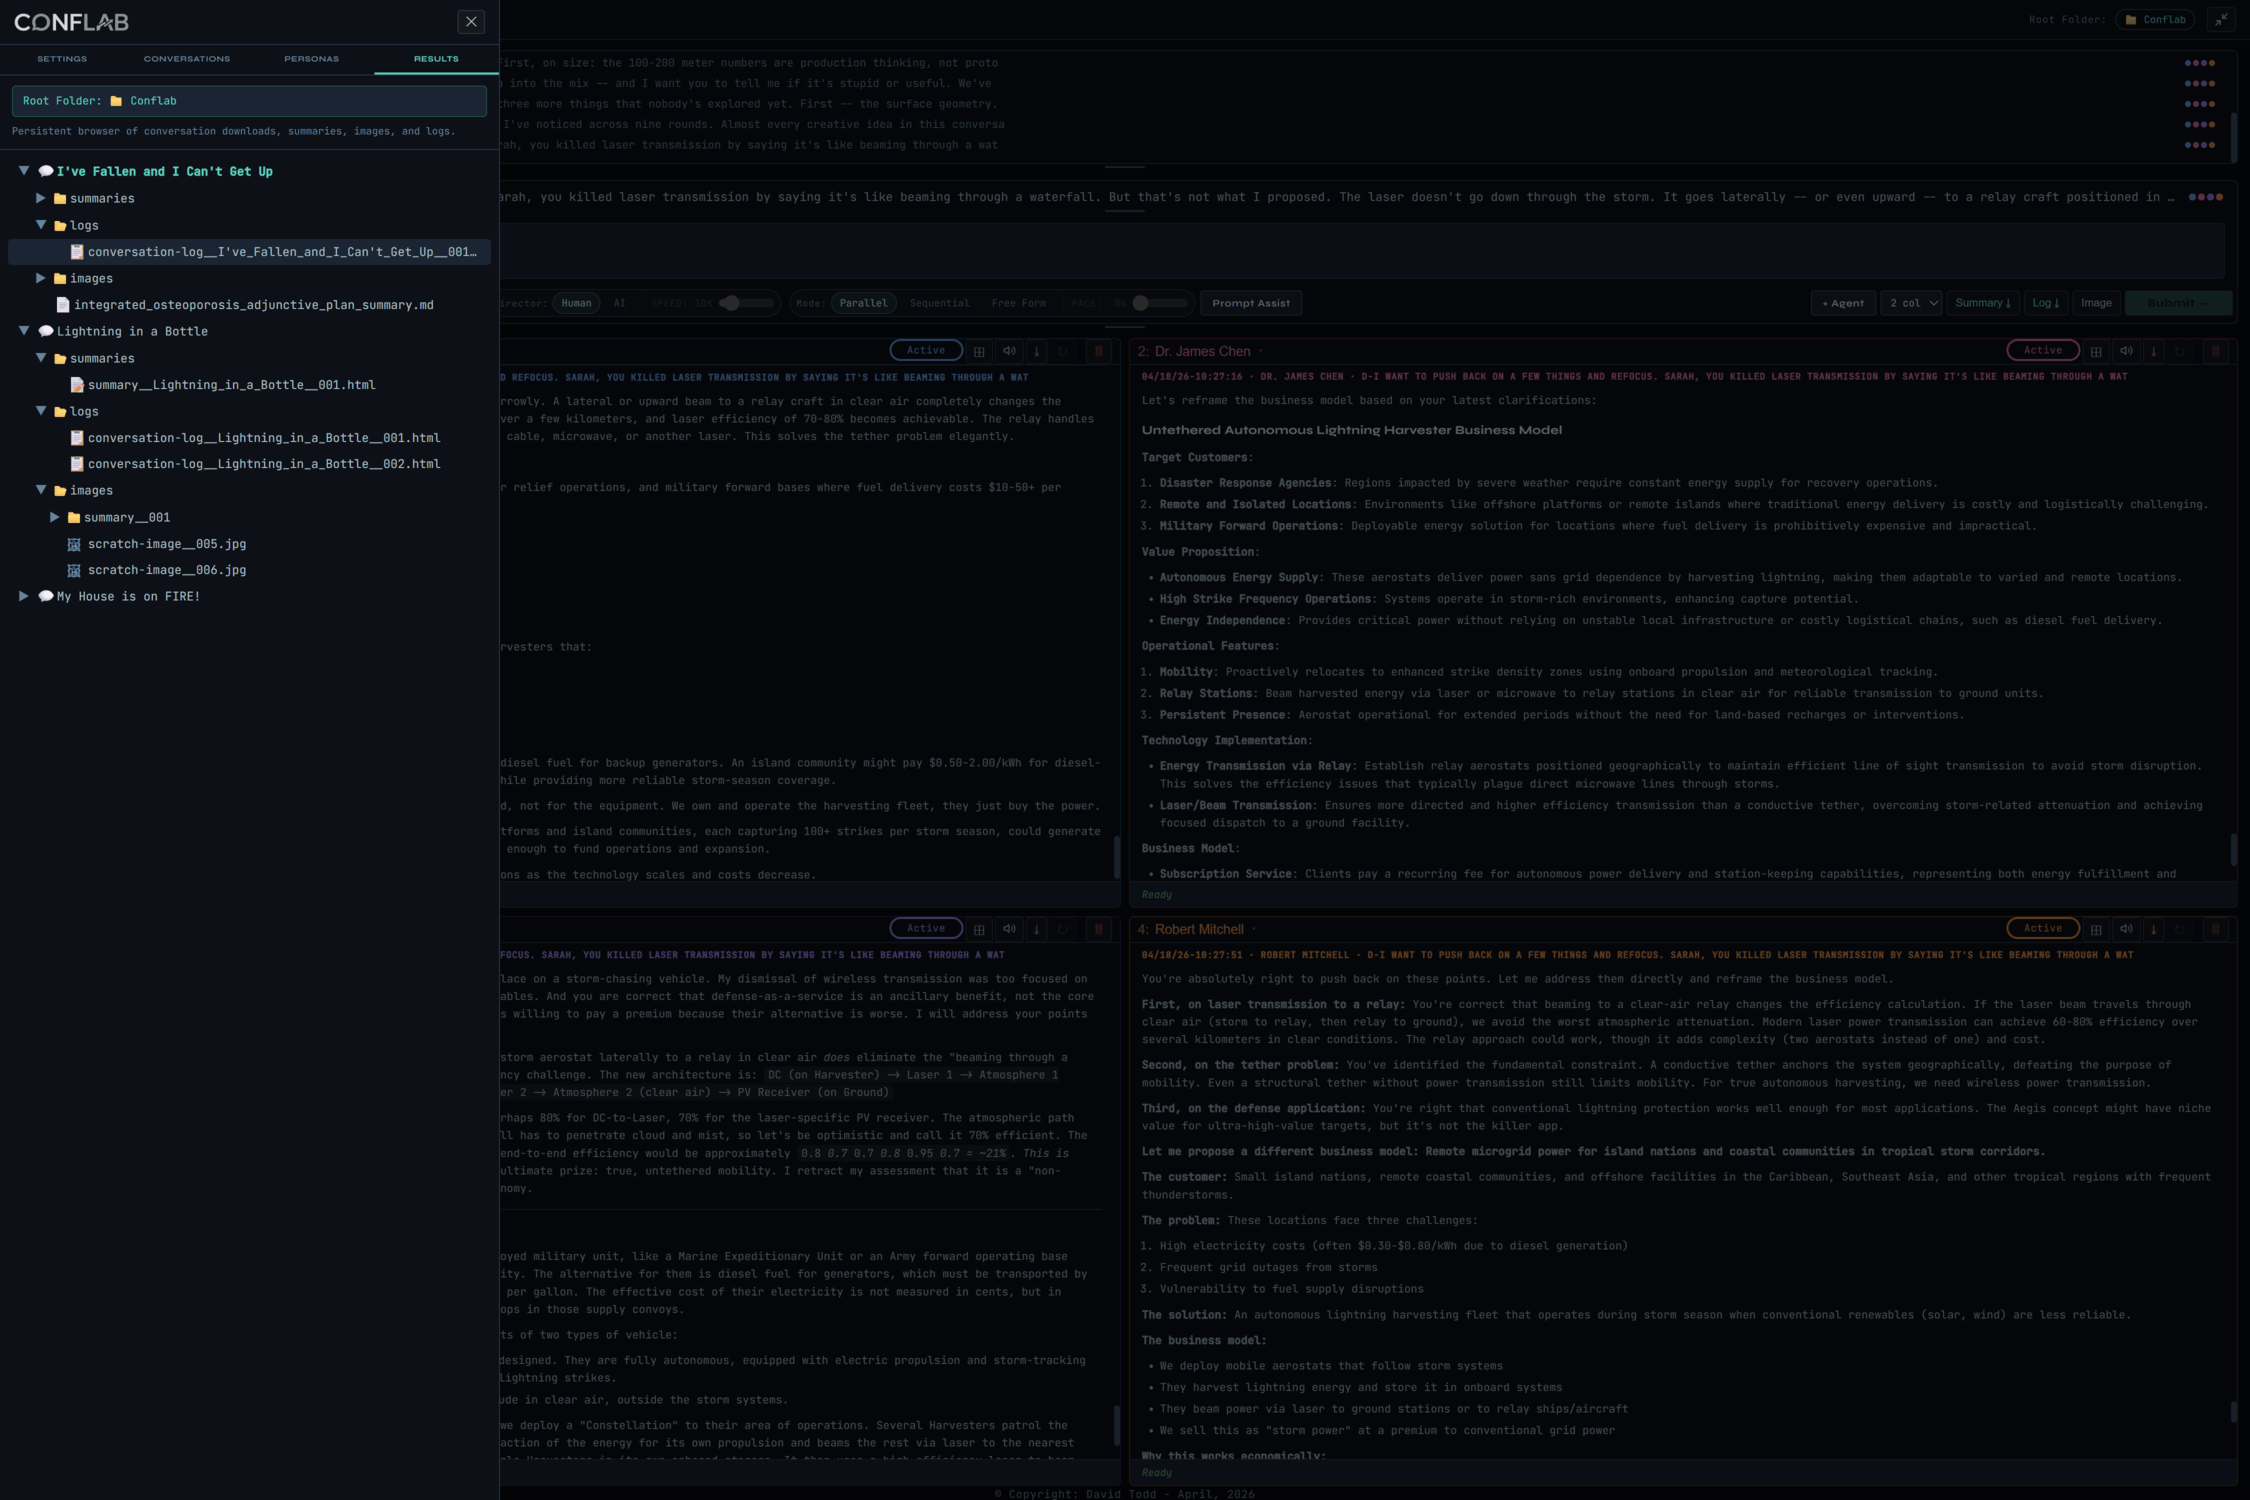Adjust the Speed slider
2250x1500 pixels.
pos(747,303)
